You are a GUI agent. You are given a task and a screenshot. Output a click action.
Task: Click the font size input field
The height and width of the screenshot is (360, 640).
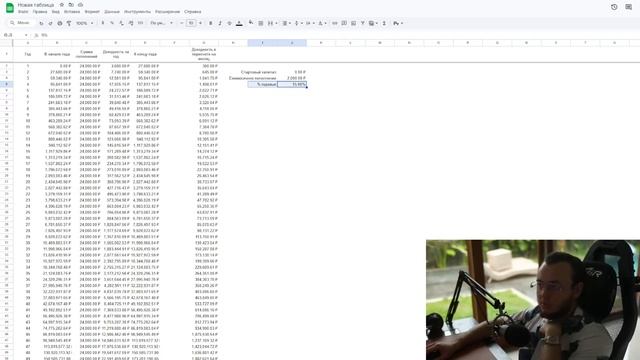[x=191, y=23]
